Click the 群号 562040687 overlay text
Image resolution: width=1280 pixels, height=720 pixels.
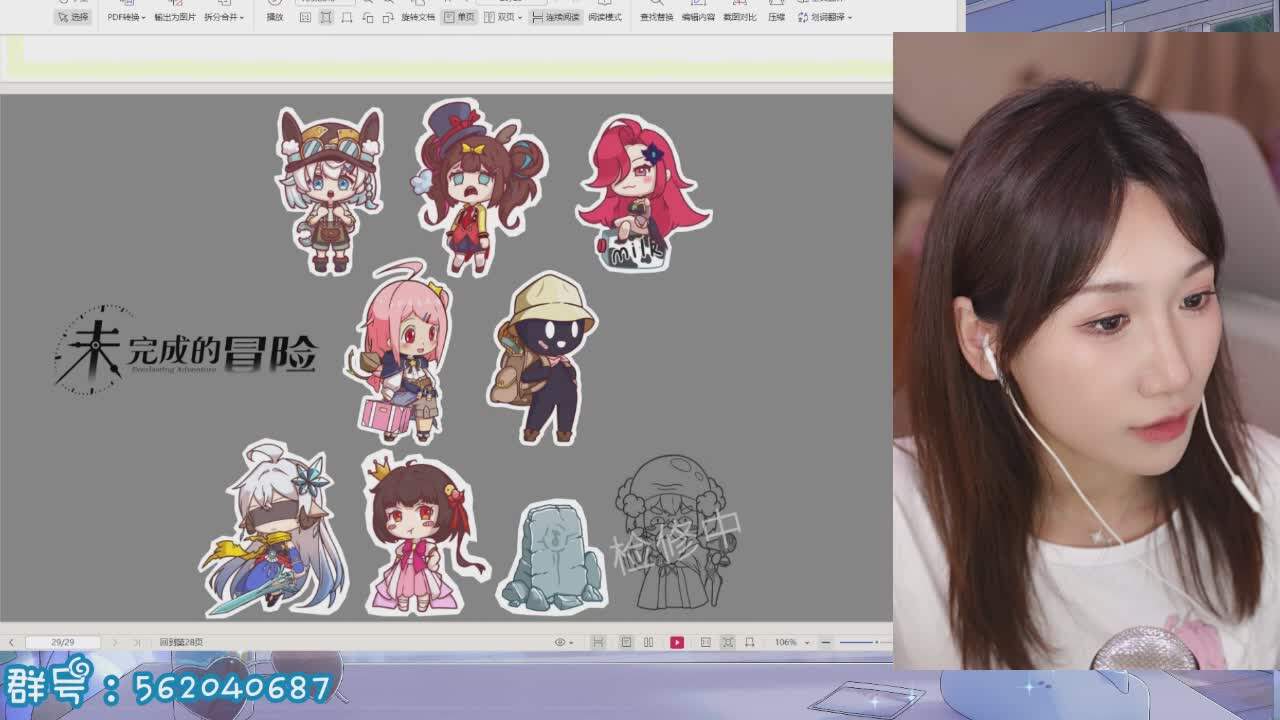pyautogui.click(x=169, y=687)
